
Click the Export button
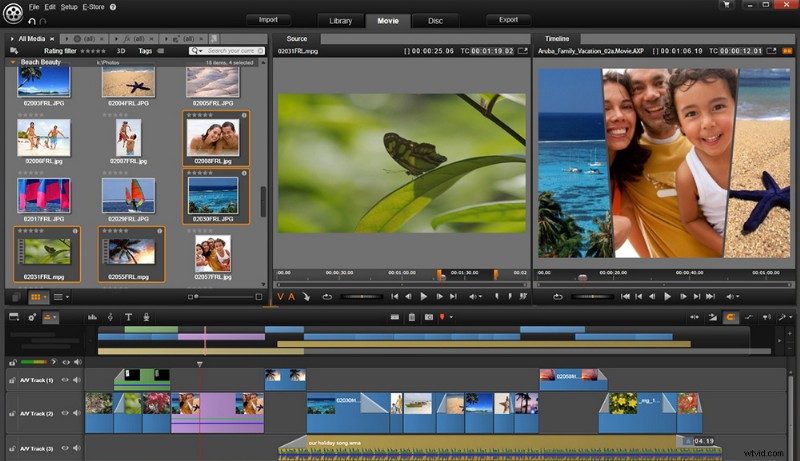tap(508, 19)
